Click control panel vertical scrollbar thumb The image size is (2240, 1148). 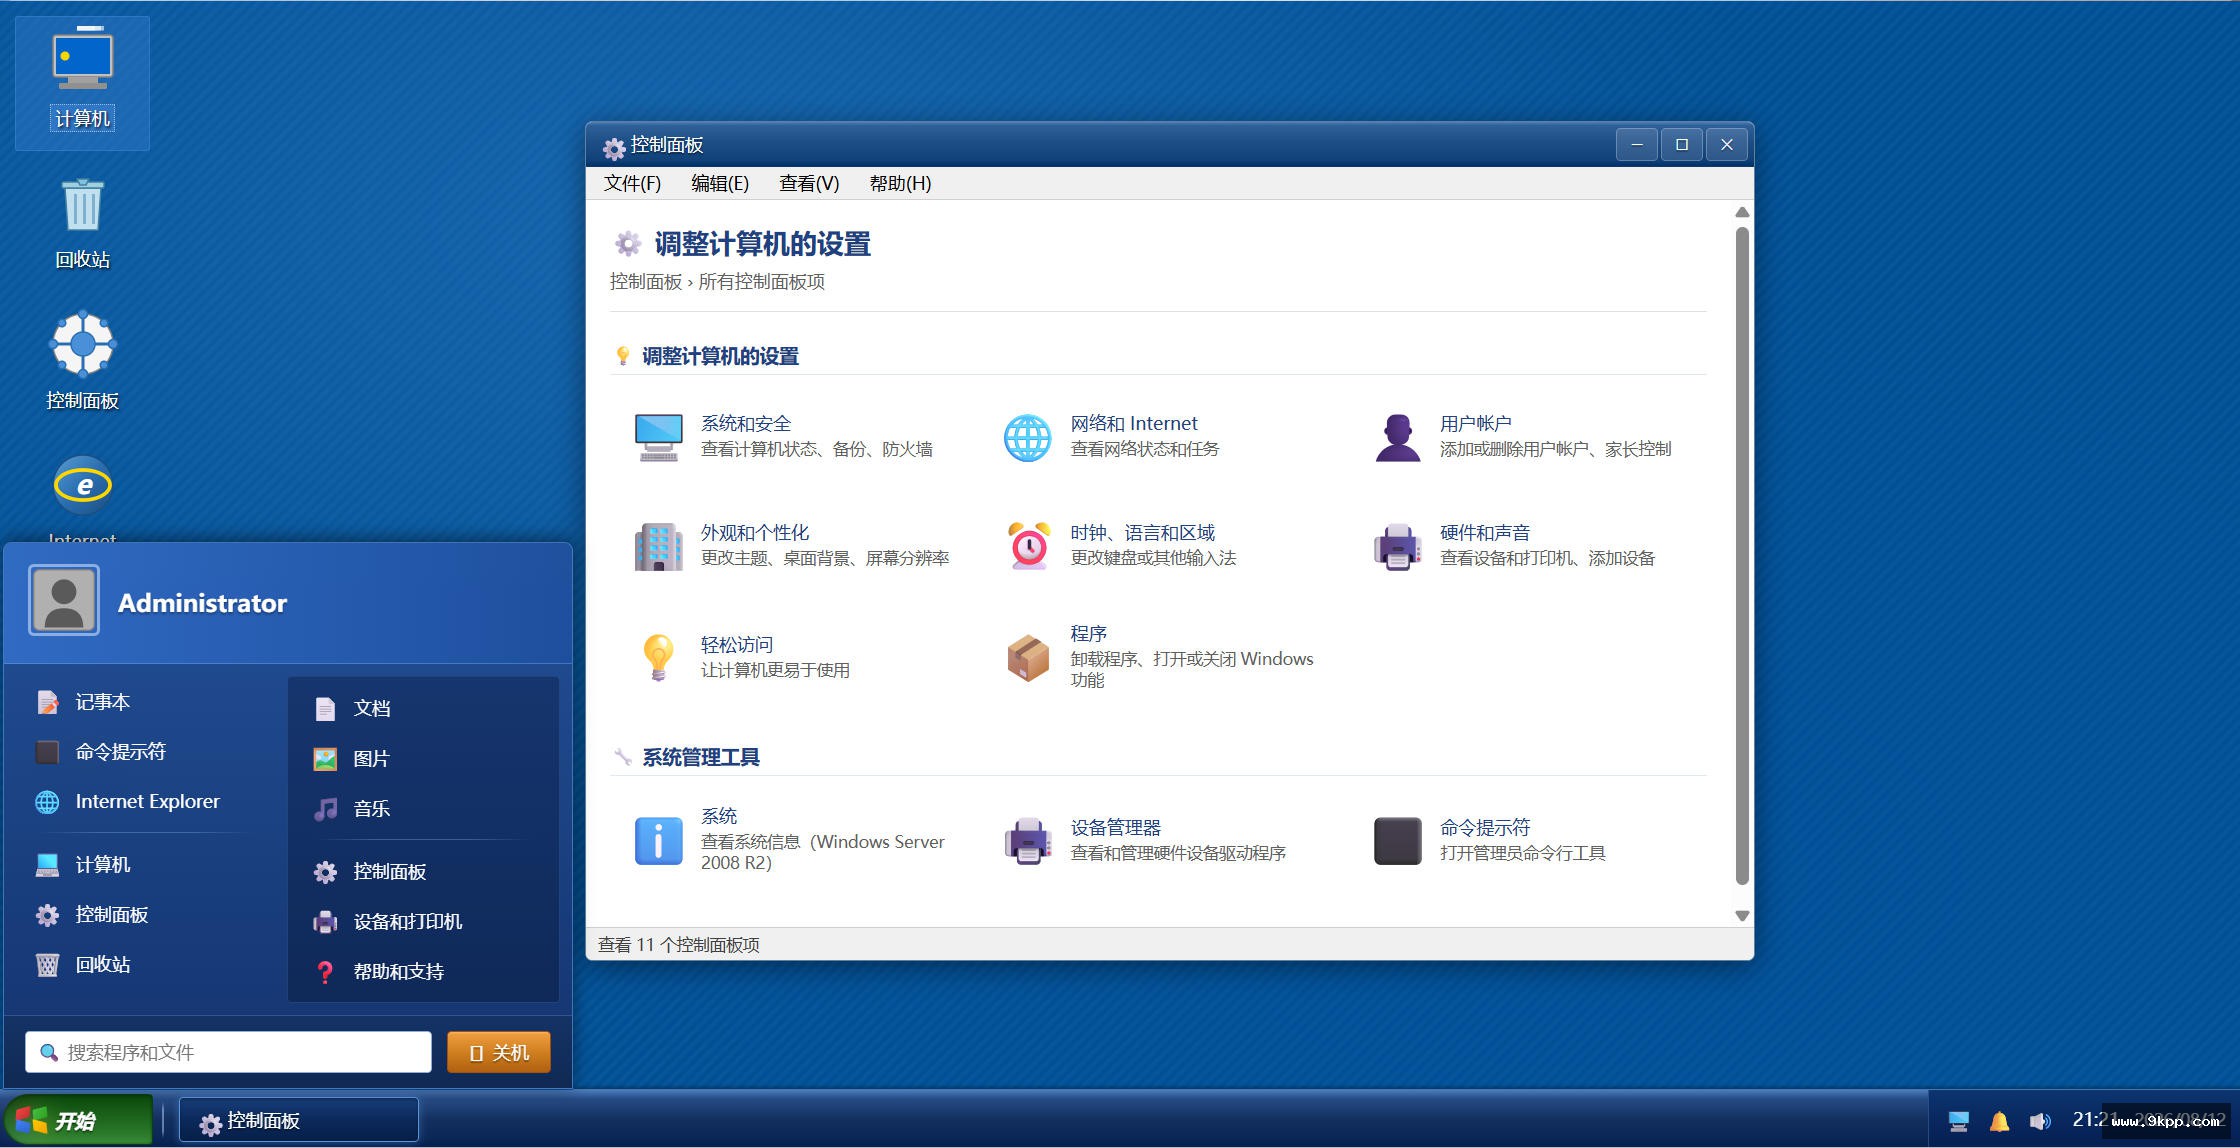1742,556
